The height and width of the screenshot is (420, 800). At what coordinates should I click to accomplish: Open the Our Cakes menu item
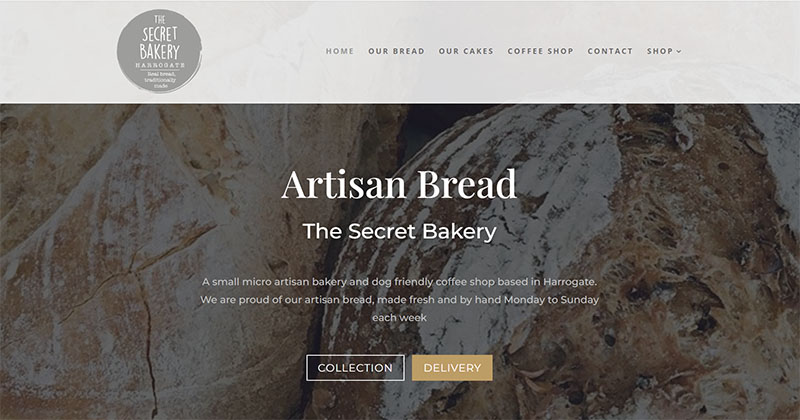466,51
